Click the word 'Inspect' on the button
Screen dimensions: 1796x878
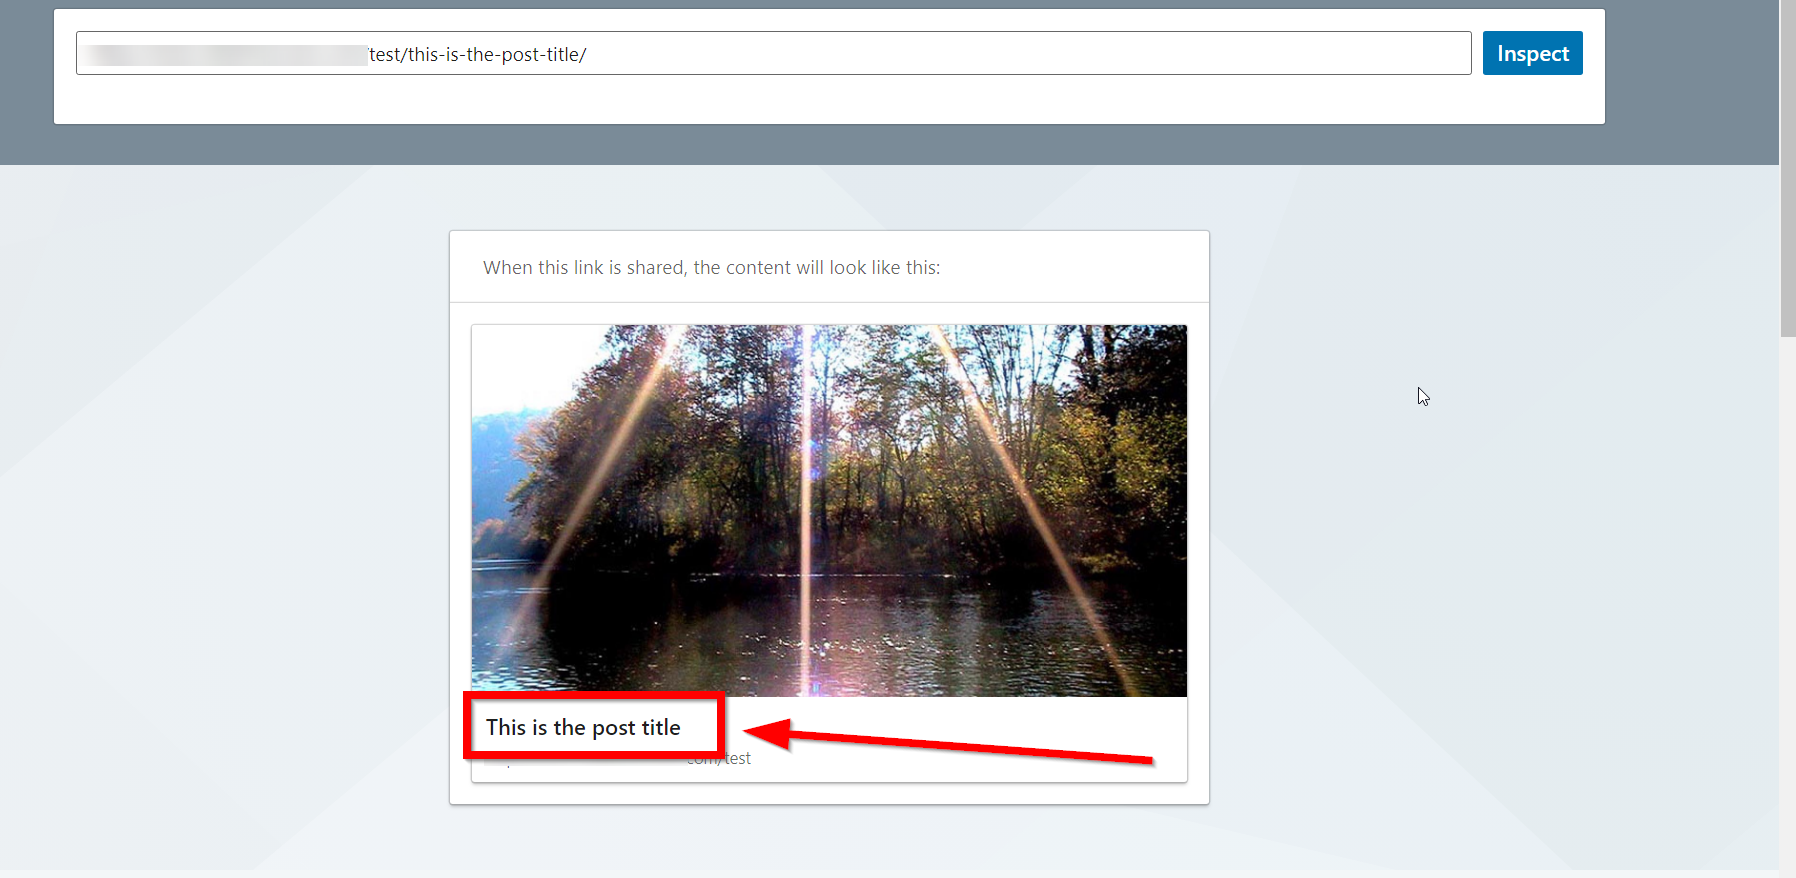pyautogui.click(x=1532, y=54)
